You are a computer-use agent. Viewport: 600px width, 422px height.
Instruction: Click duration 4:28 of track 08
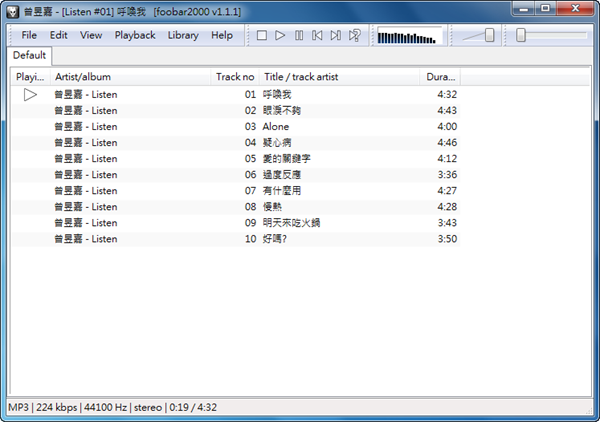tap(447, 207)
